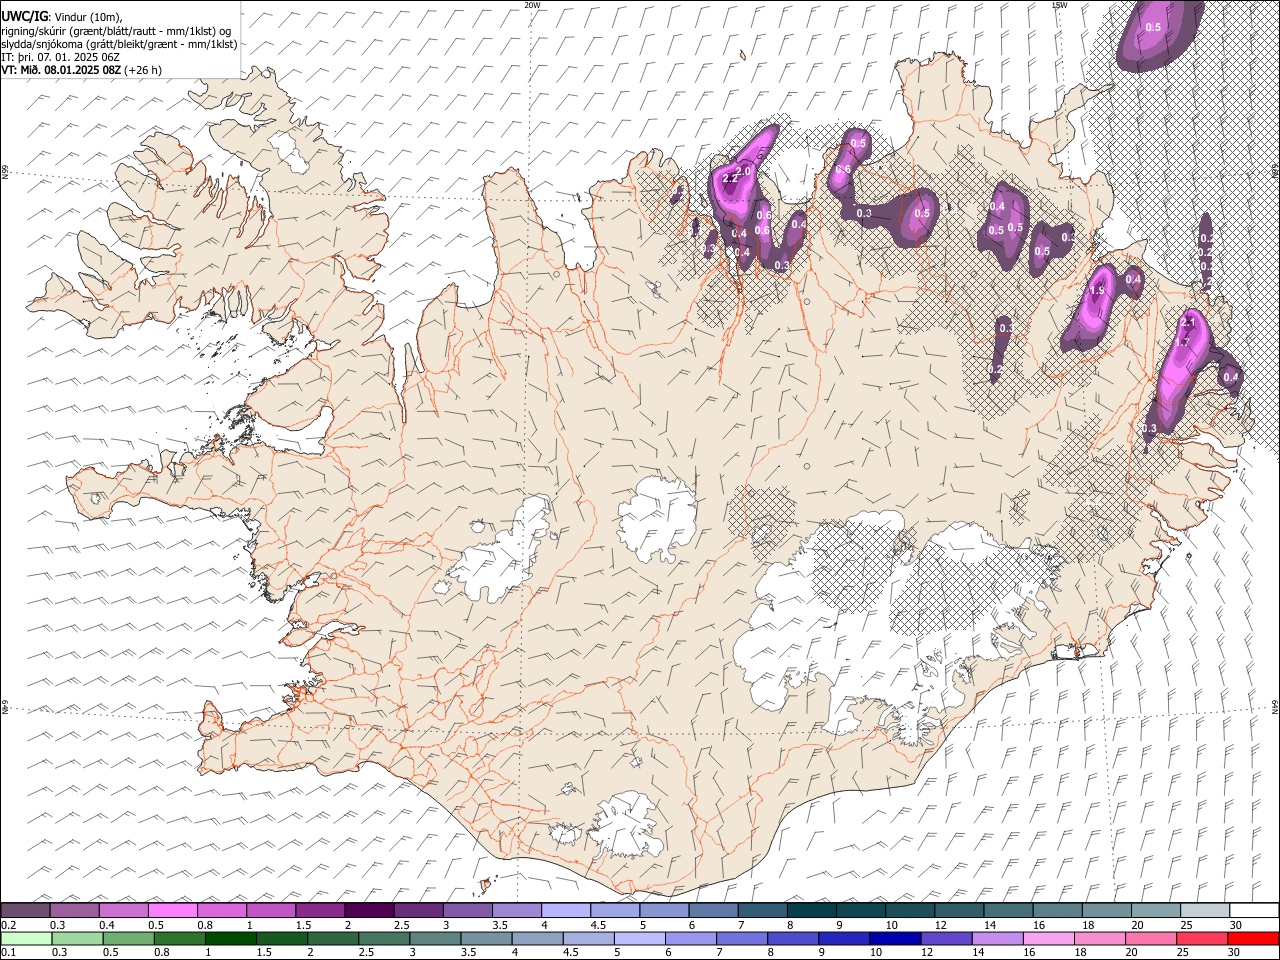The width and height of the screenshot is (1280, 960).
Task: Click the 14 light purple swatch, lower scale
Action: pyautogui.click(x=998, y=939)
